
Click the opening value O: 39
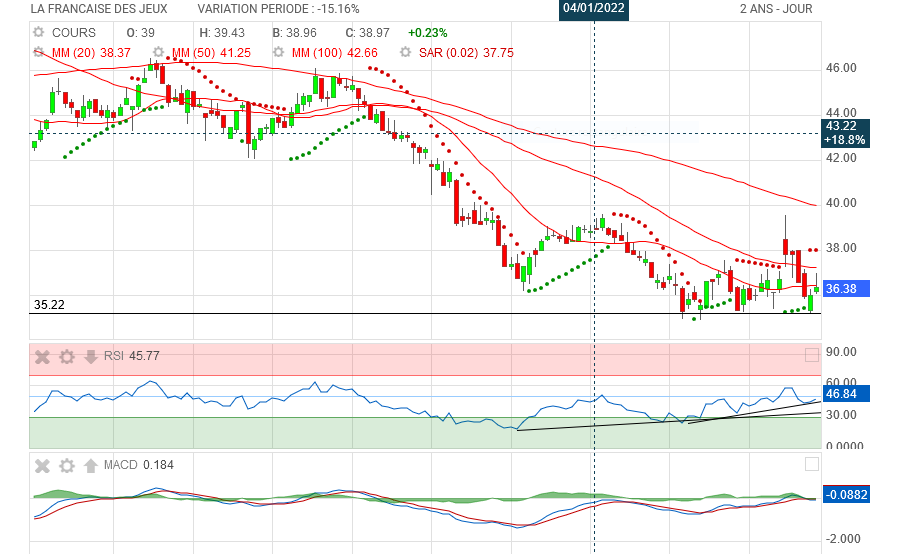[141, 33]
